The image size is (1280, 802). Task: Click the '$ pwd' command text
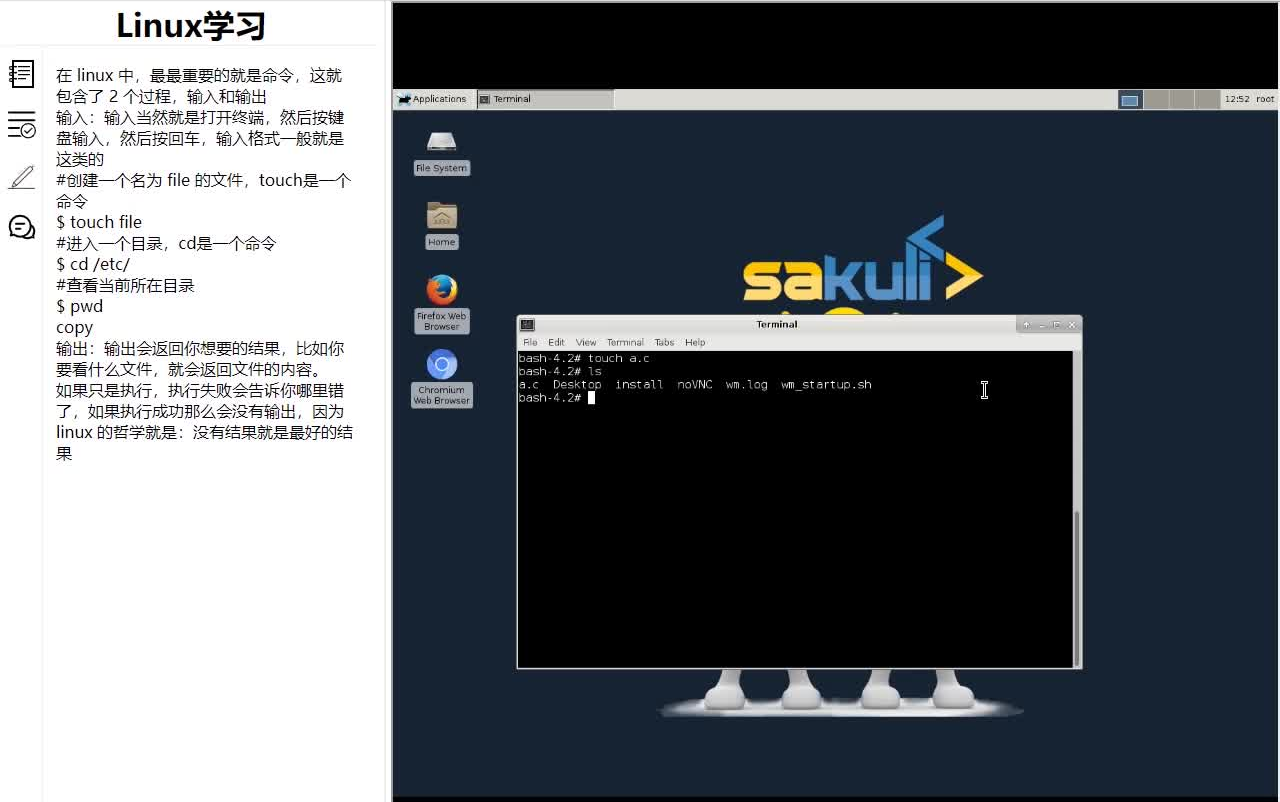(x=80, y=306)
